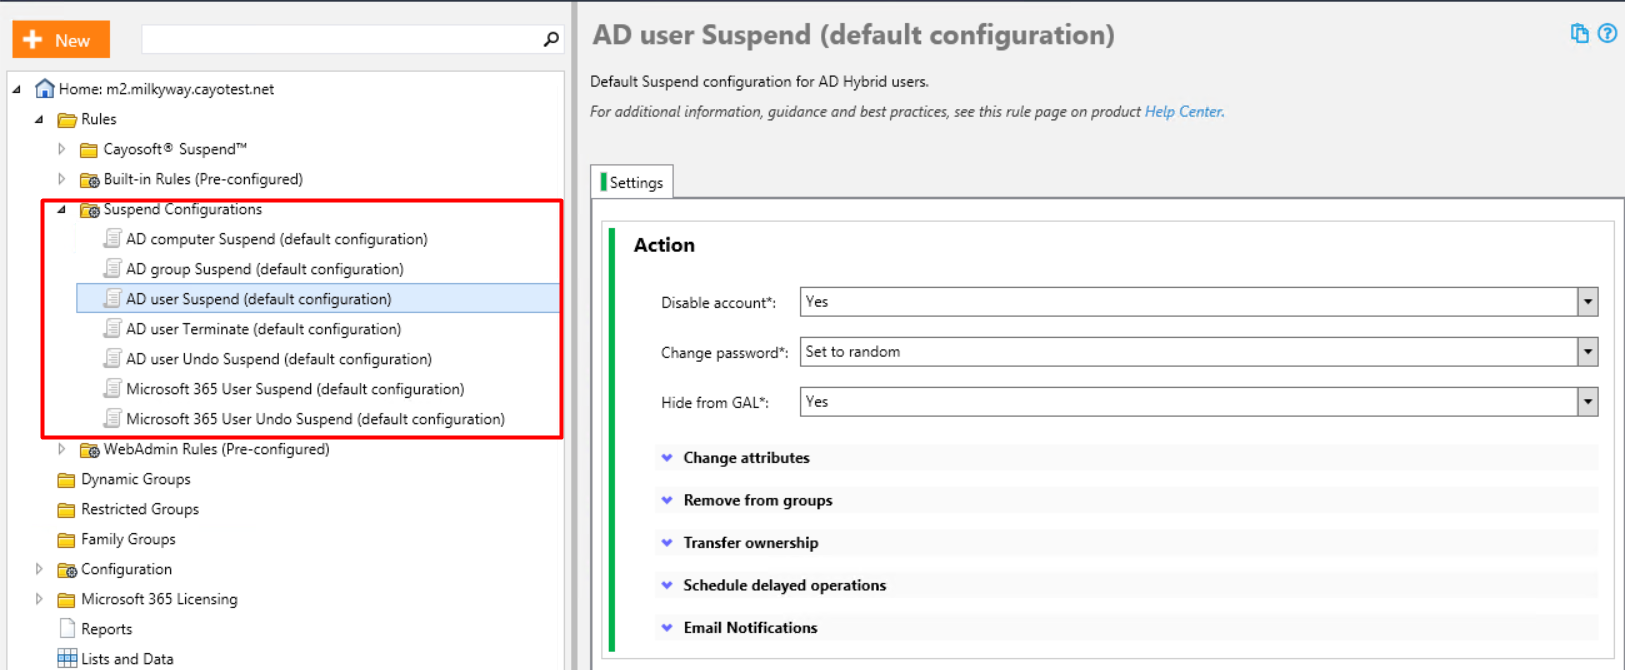Screen dimensions: 1625x670
Task: Collapse the Suspend Configurations node
Action: click(x=61, y=209)
